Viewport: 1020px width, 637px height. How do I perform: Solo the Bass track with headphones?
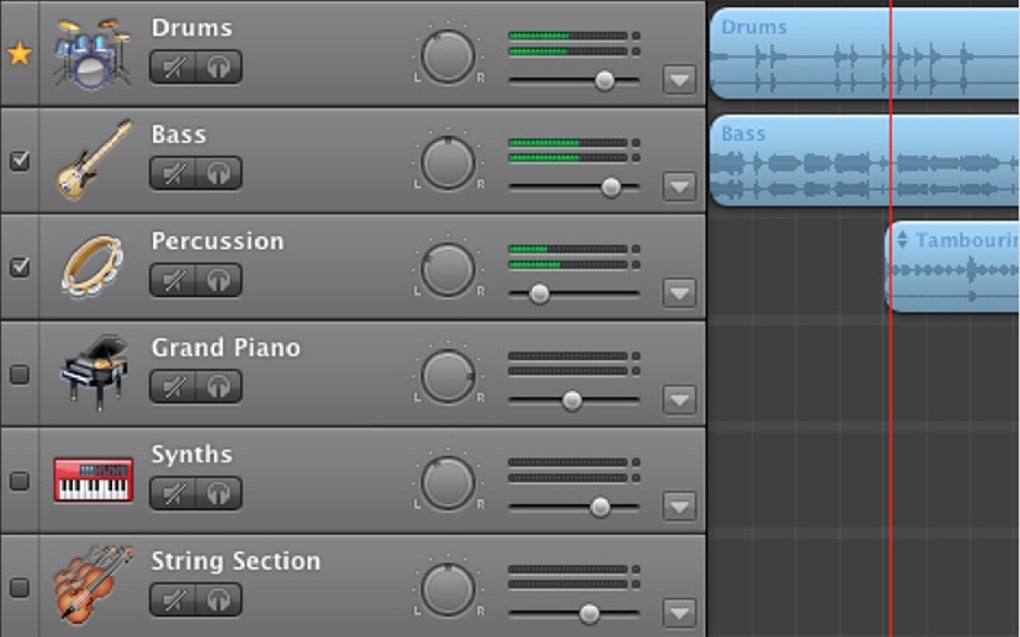[x=218, y=173]
